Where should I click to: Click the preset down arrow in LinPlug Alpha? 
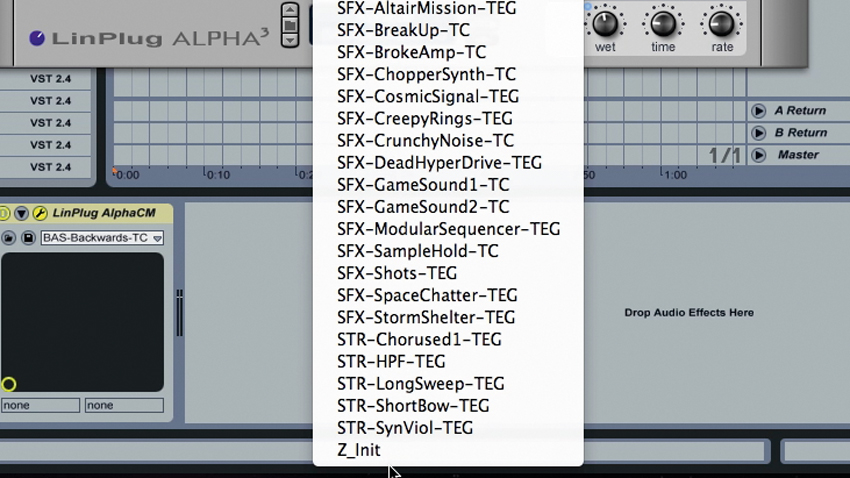point(290,40)
